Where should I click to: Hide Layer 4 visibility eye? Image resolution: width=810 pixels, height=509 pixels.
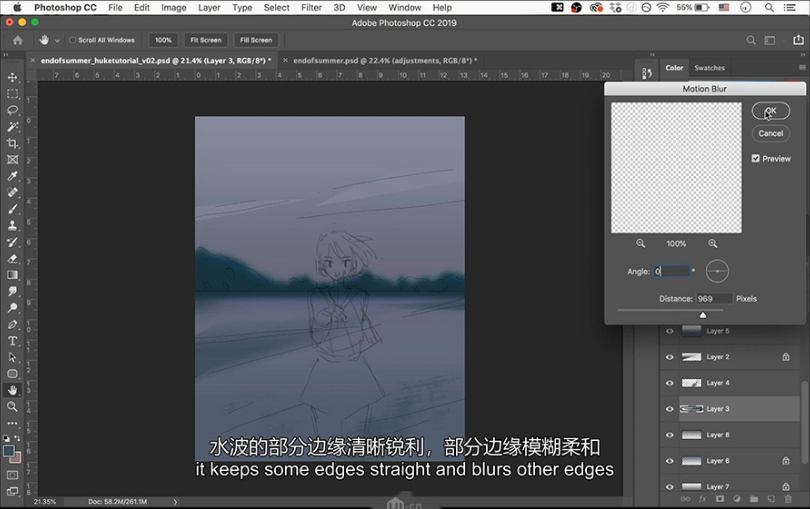670,383
